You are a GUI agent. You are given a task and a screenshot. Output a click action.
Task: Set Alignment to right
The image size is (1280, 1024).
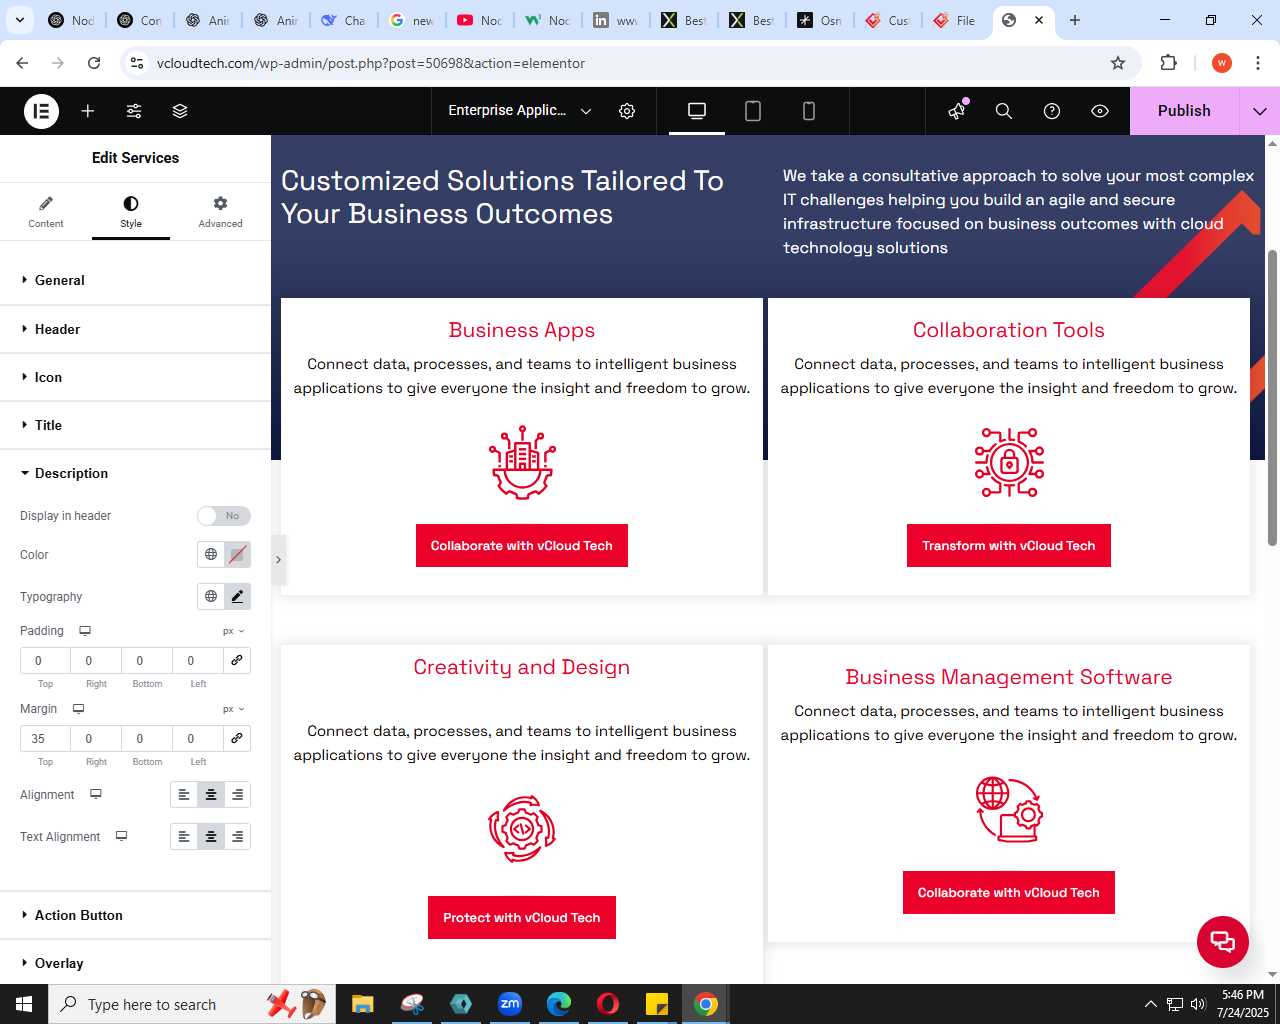click(237, 795)
